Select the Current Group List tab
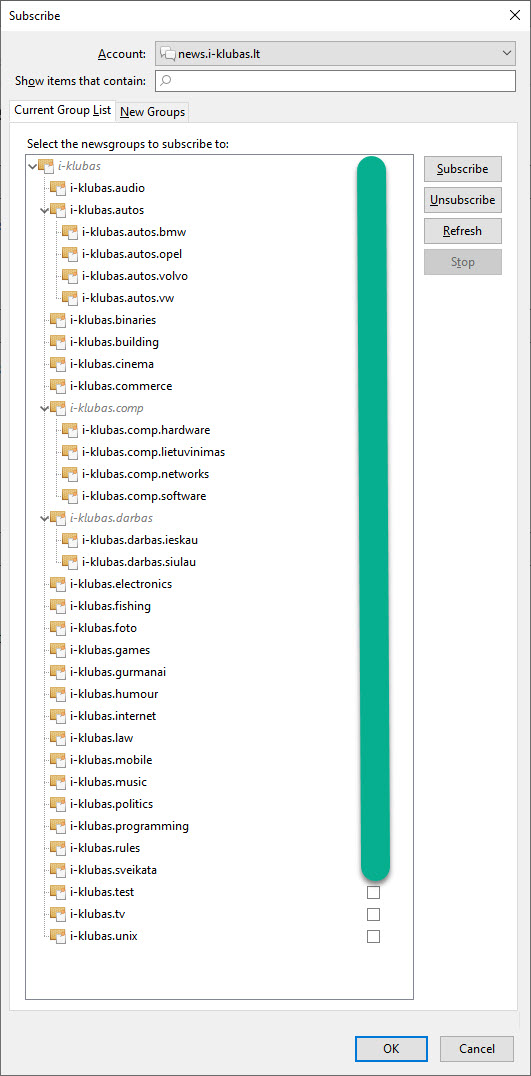The height and width of the screenshot is (1076, 531). (x=62, y=110)
